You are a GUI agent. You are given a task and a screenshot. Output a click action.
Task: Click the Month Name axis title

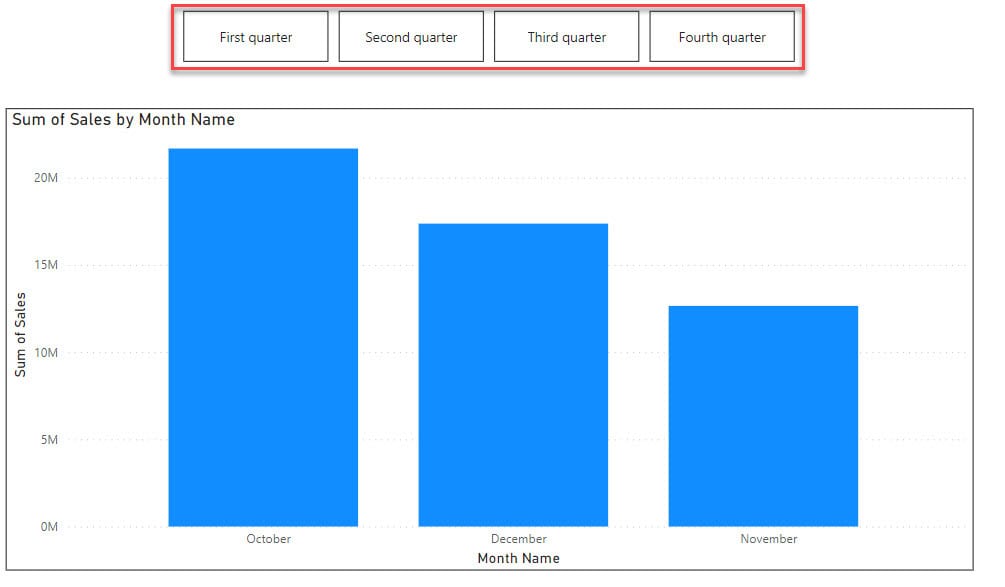(x=519, y=558)
